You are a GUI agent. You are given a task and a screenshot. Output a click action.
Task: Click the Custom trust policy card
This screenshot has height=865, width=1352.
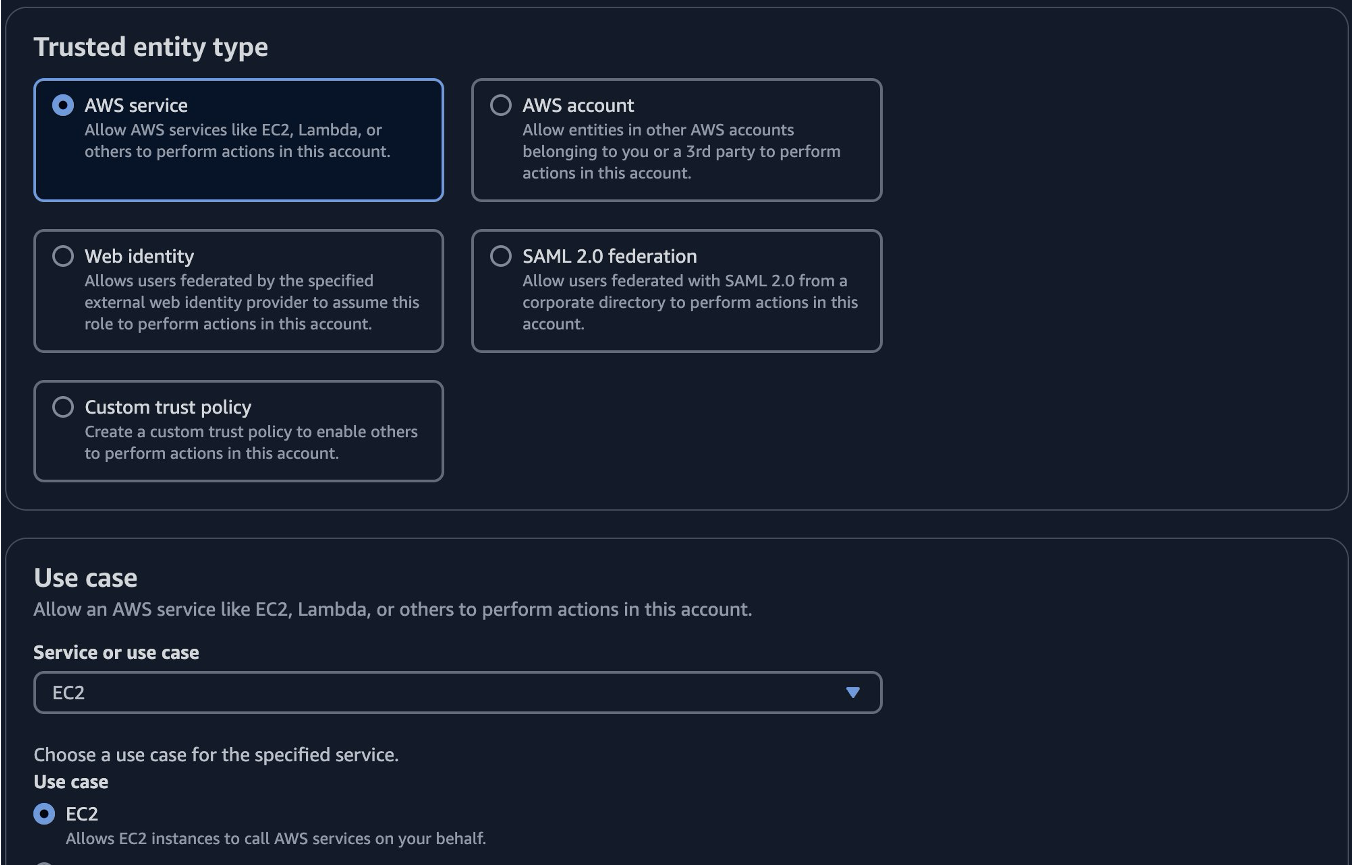tap(238, 431)
